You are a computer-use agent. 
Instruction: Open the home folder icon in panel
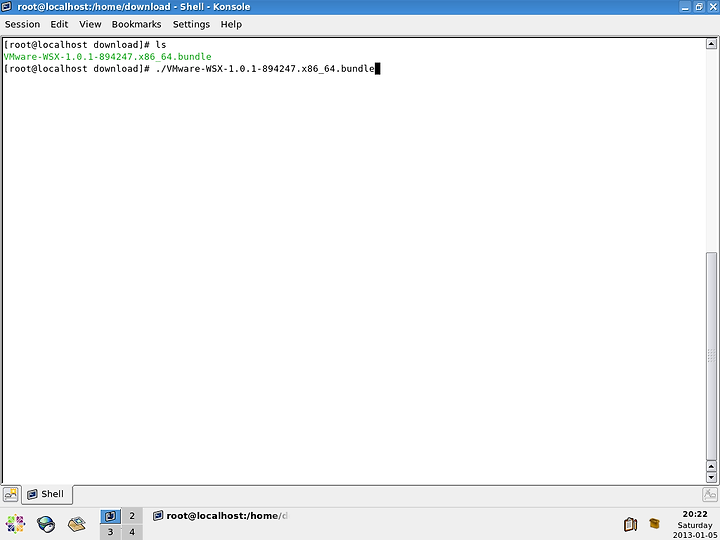coord(77,524)
